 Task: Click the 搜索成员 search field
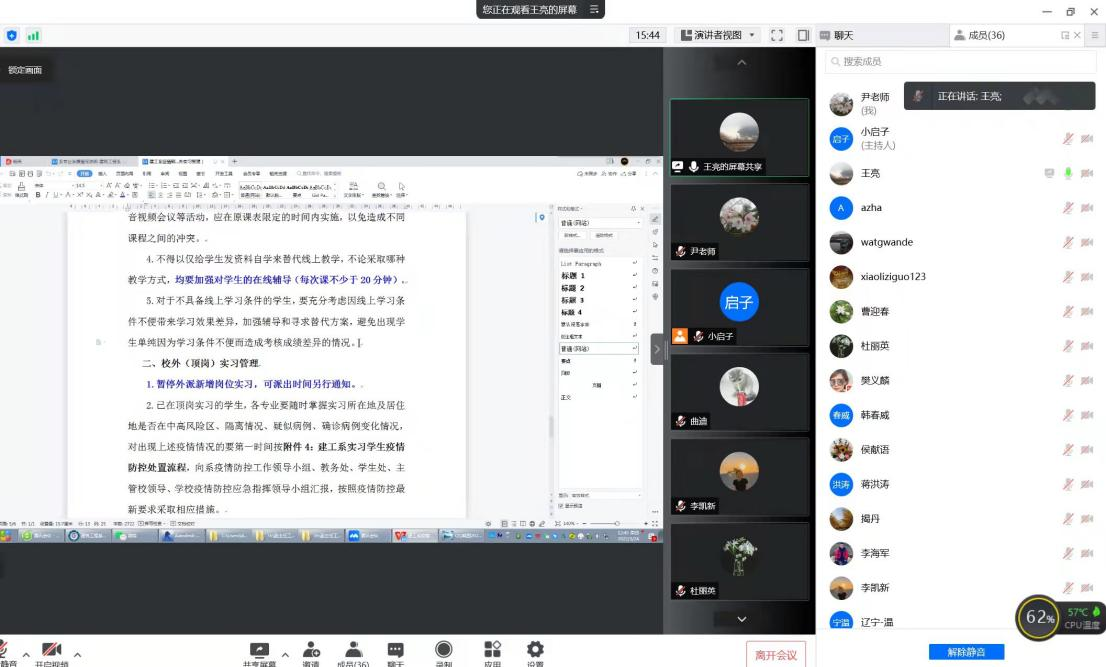(x=960, y=61)
